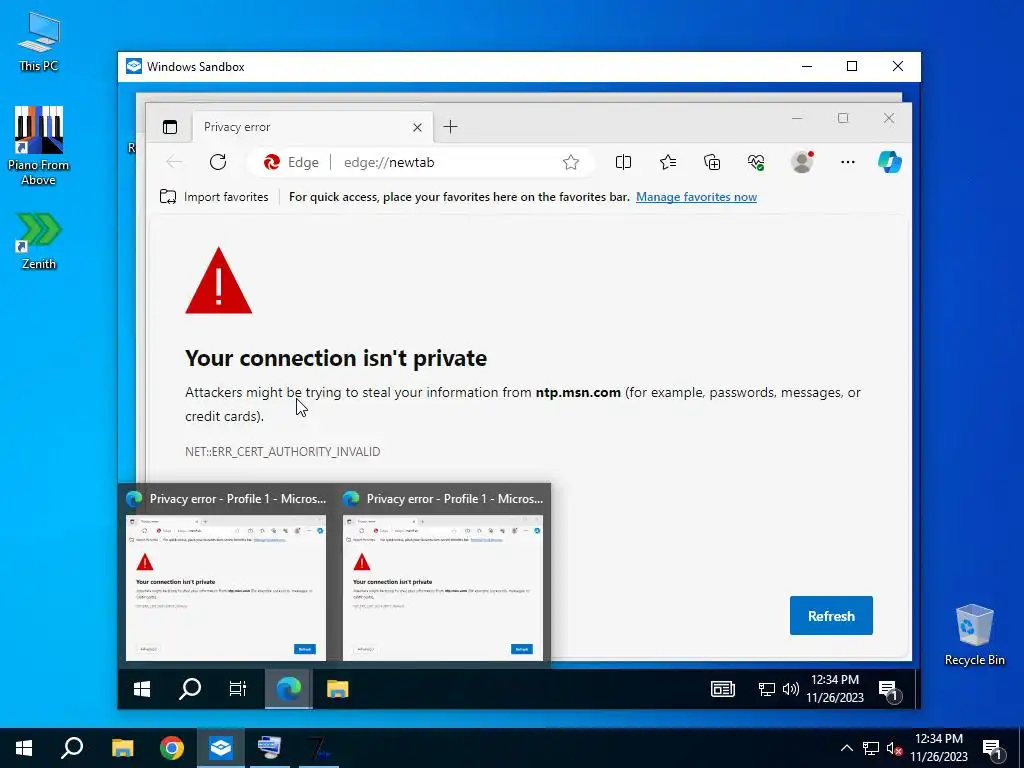Click the sandbox clock showing 12:34 PM
1024x768 pixels.
click(835, 689)
